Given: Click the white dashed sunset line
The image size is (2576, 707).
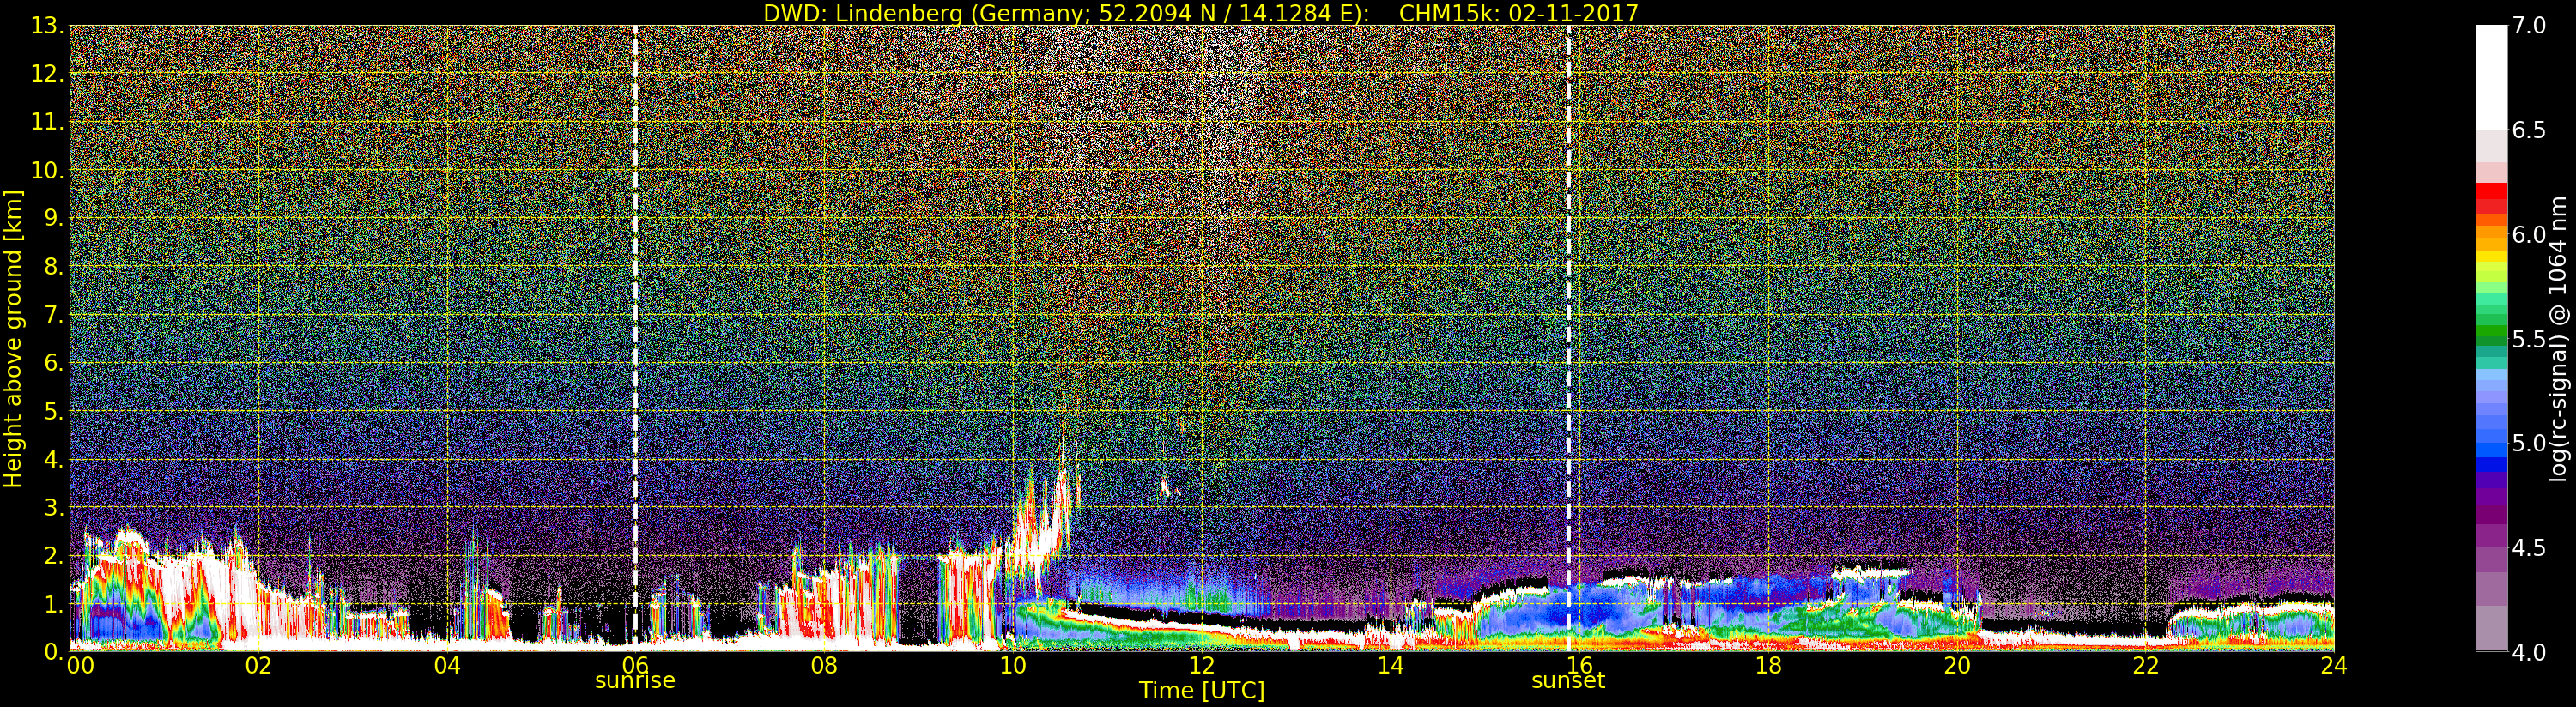Looking at the screenshot, I should point(1568,300).
